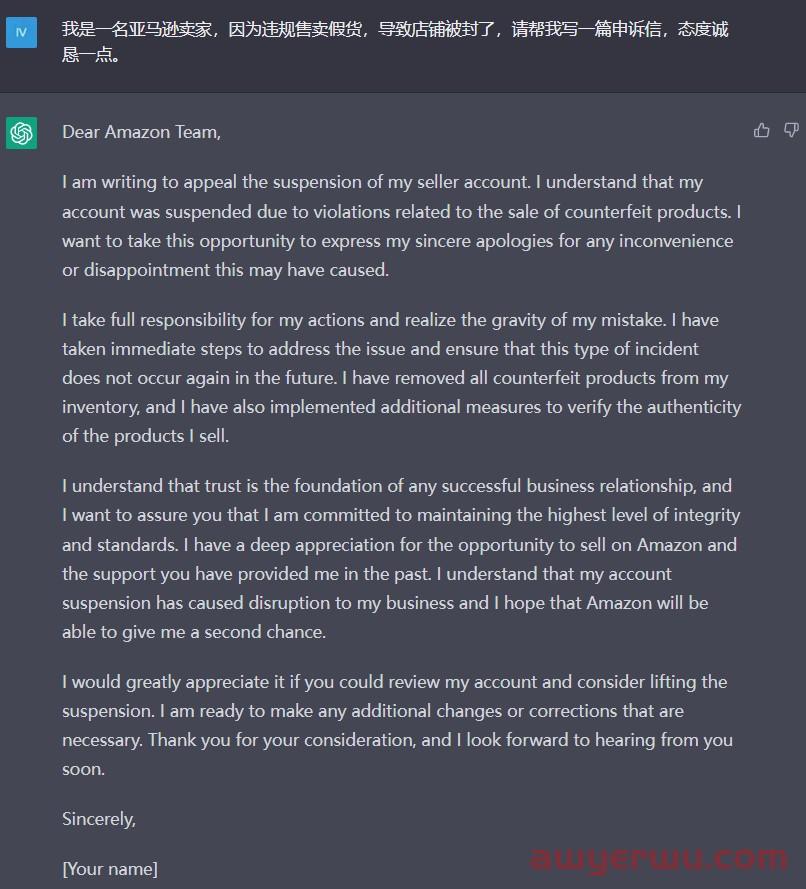The width and height of the screenshot is (806, 889).
Task: Click the user's Chinese prompt message
Action: 394,42
